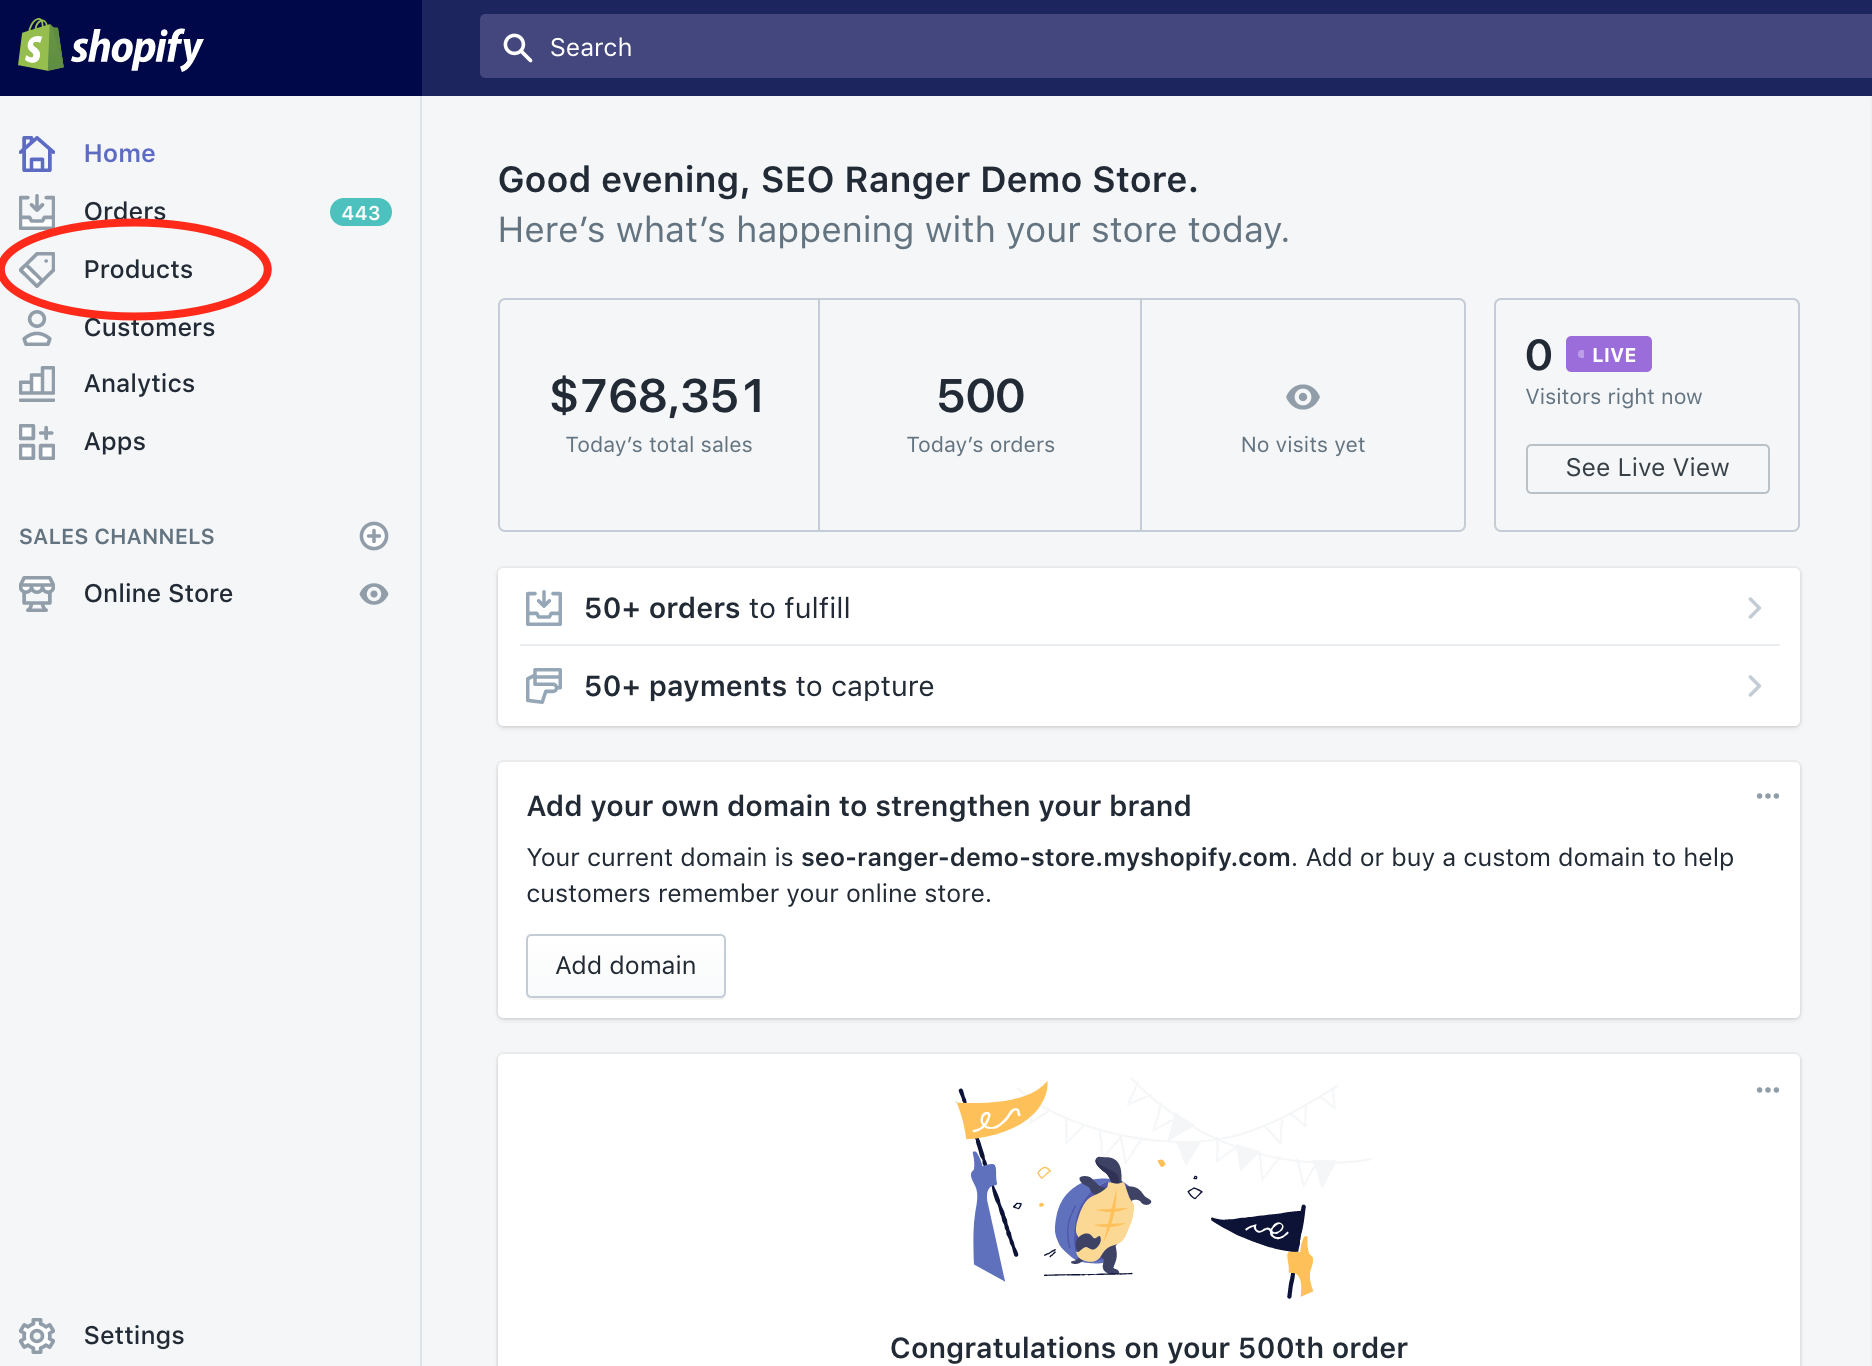Image resolution: width=1872 pixels, height=1366 pixels.
Task: Click orders to fulfill inbox icon
Action: 544,608
